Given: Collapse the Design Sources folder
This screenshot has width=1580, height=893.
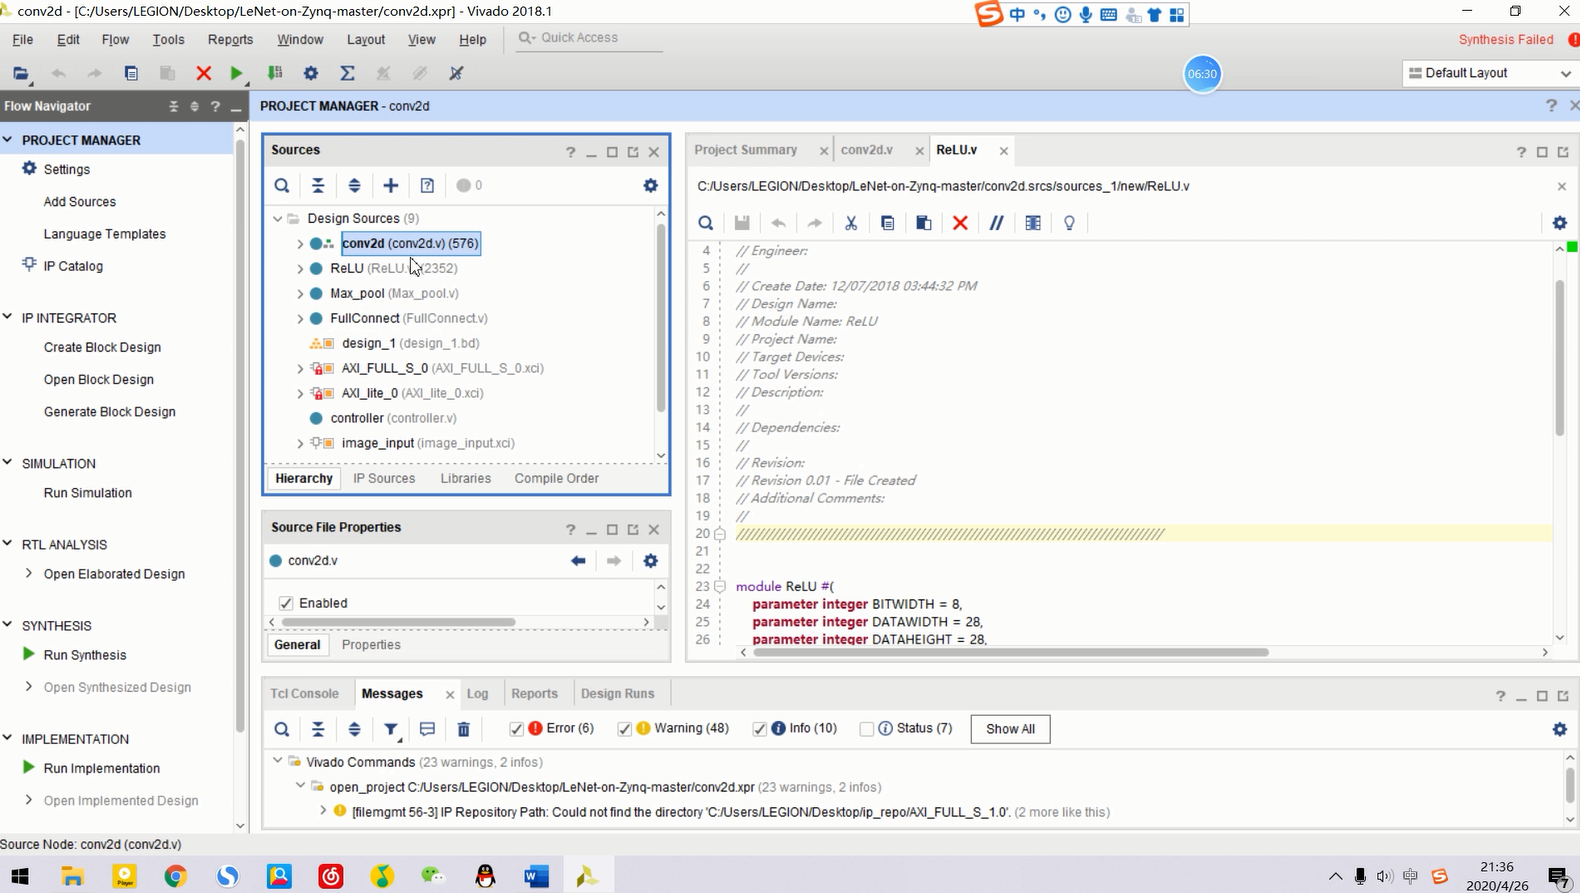Looking at the screenshot, I should pos(278,218).
